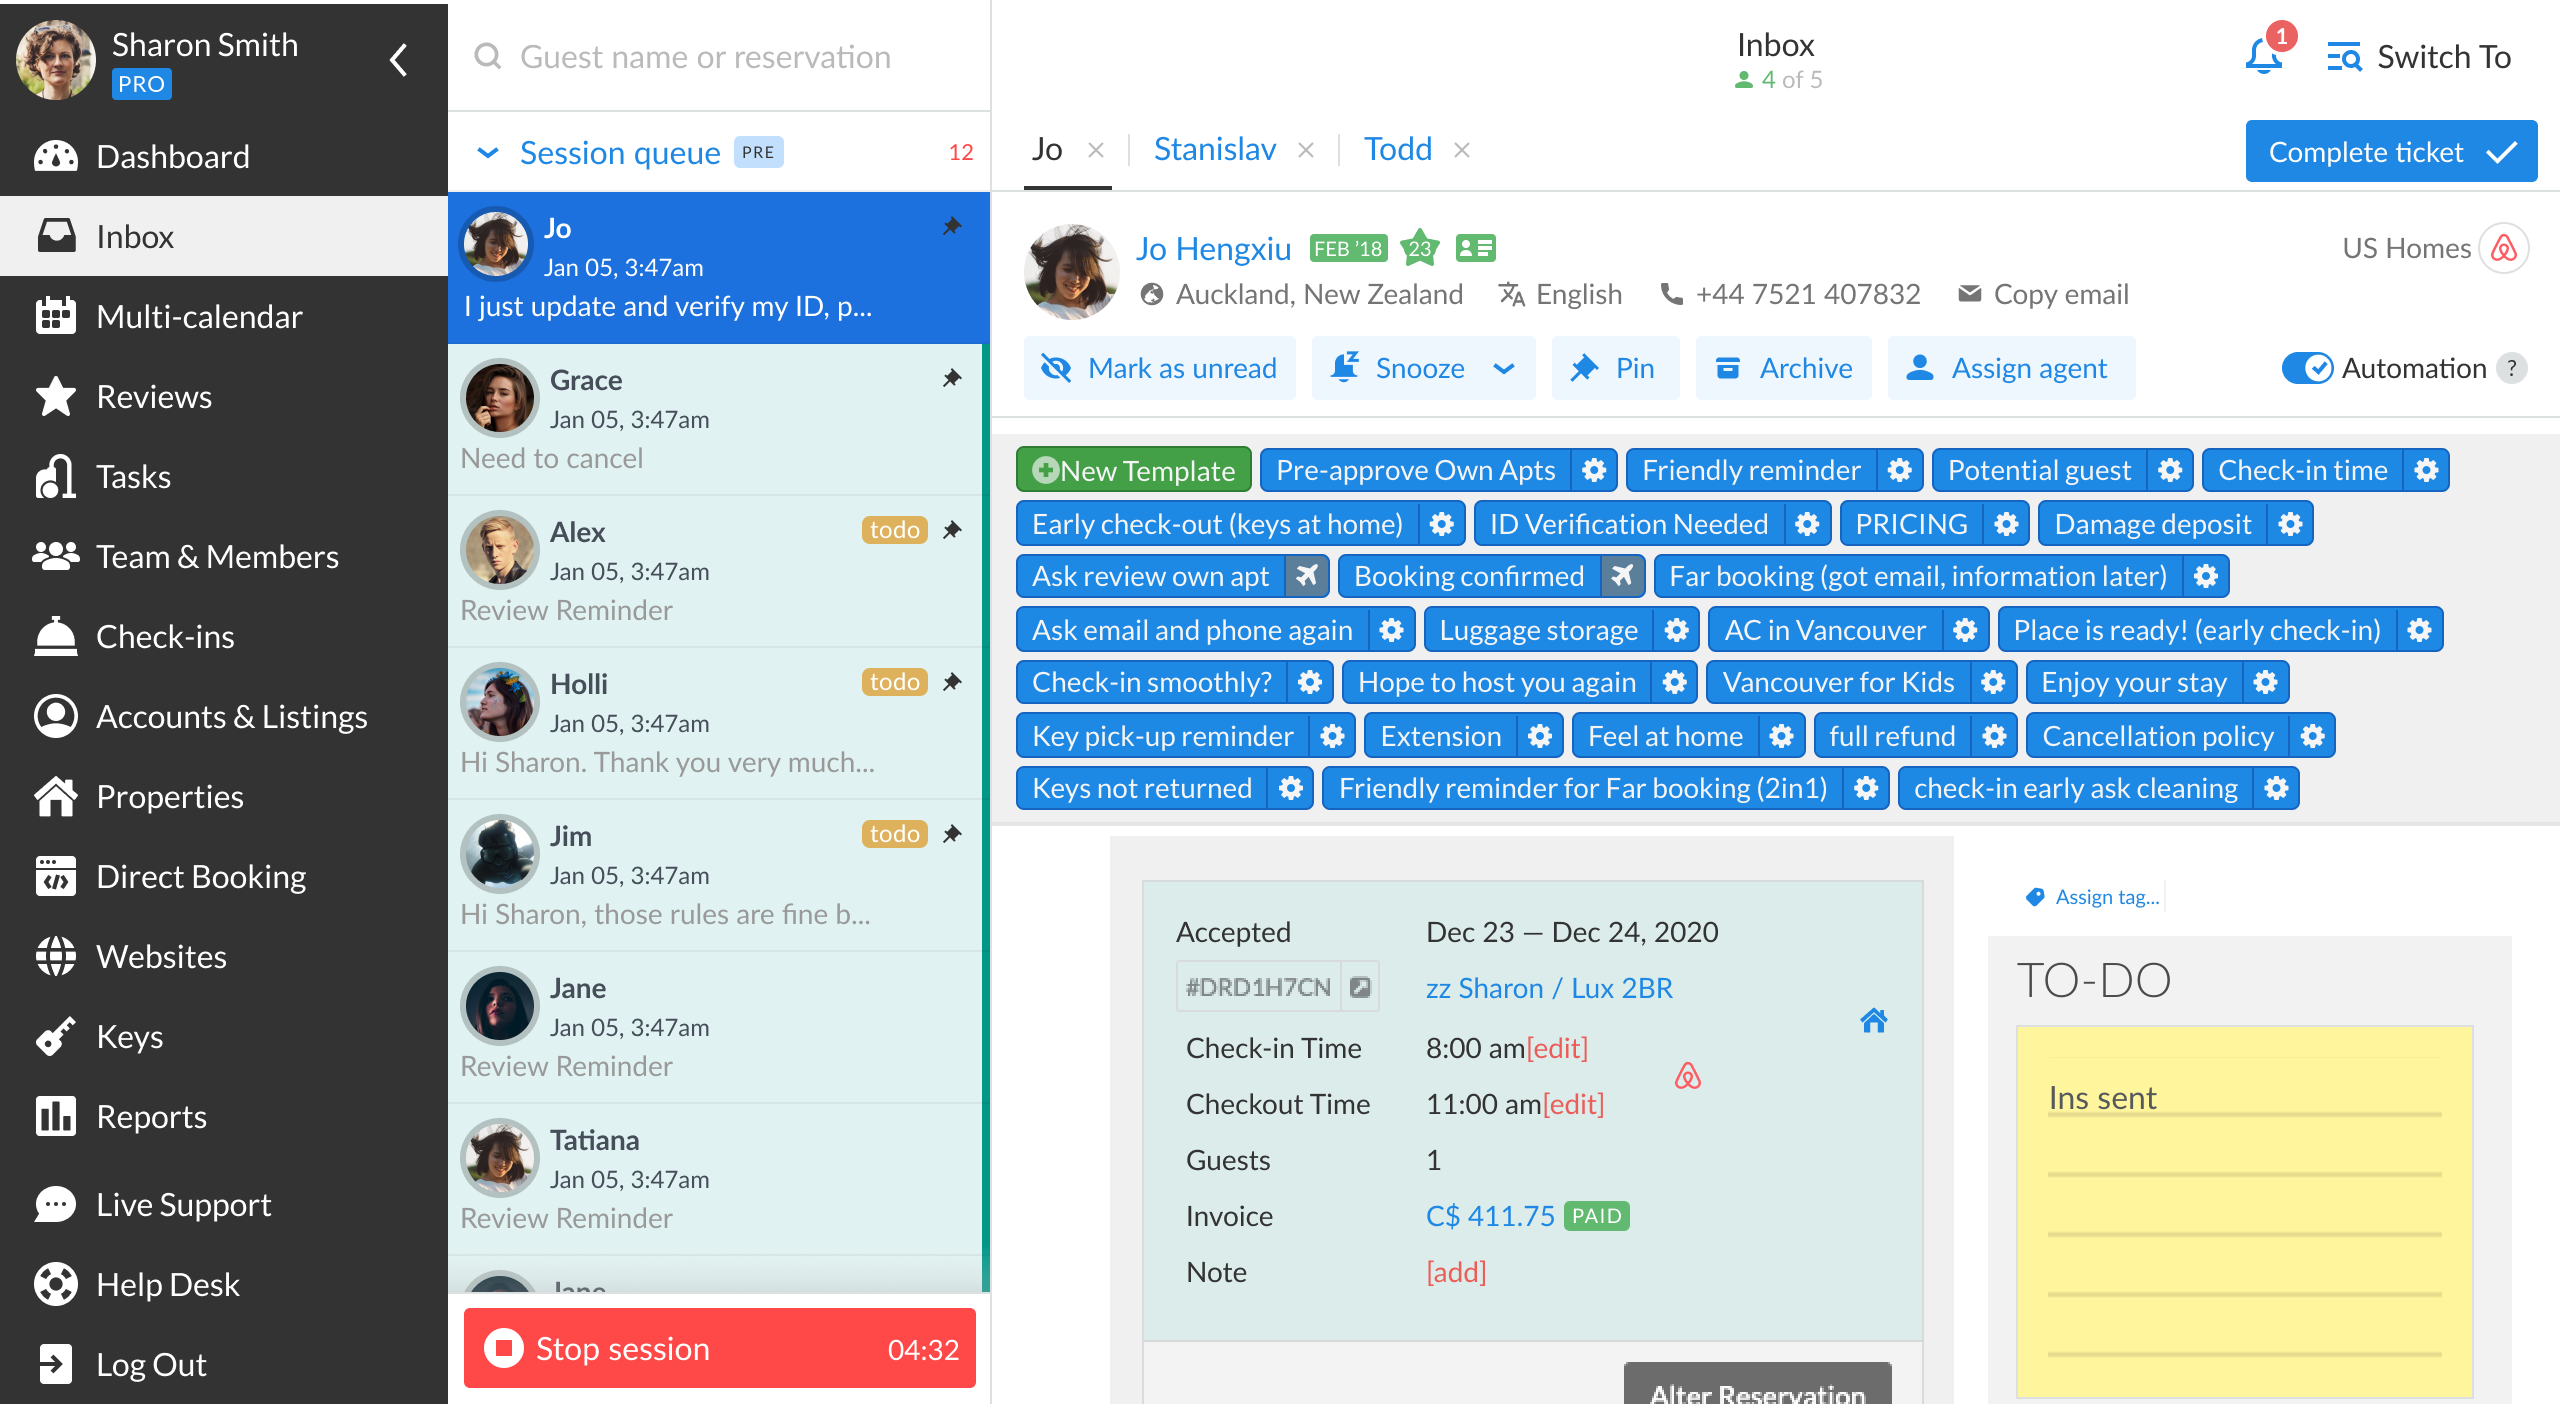This screenshot has height=1404, width=2560.
Task: Mark conversation as unread
Action: click(x=1160, y=368)
